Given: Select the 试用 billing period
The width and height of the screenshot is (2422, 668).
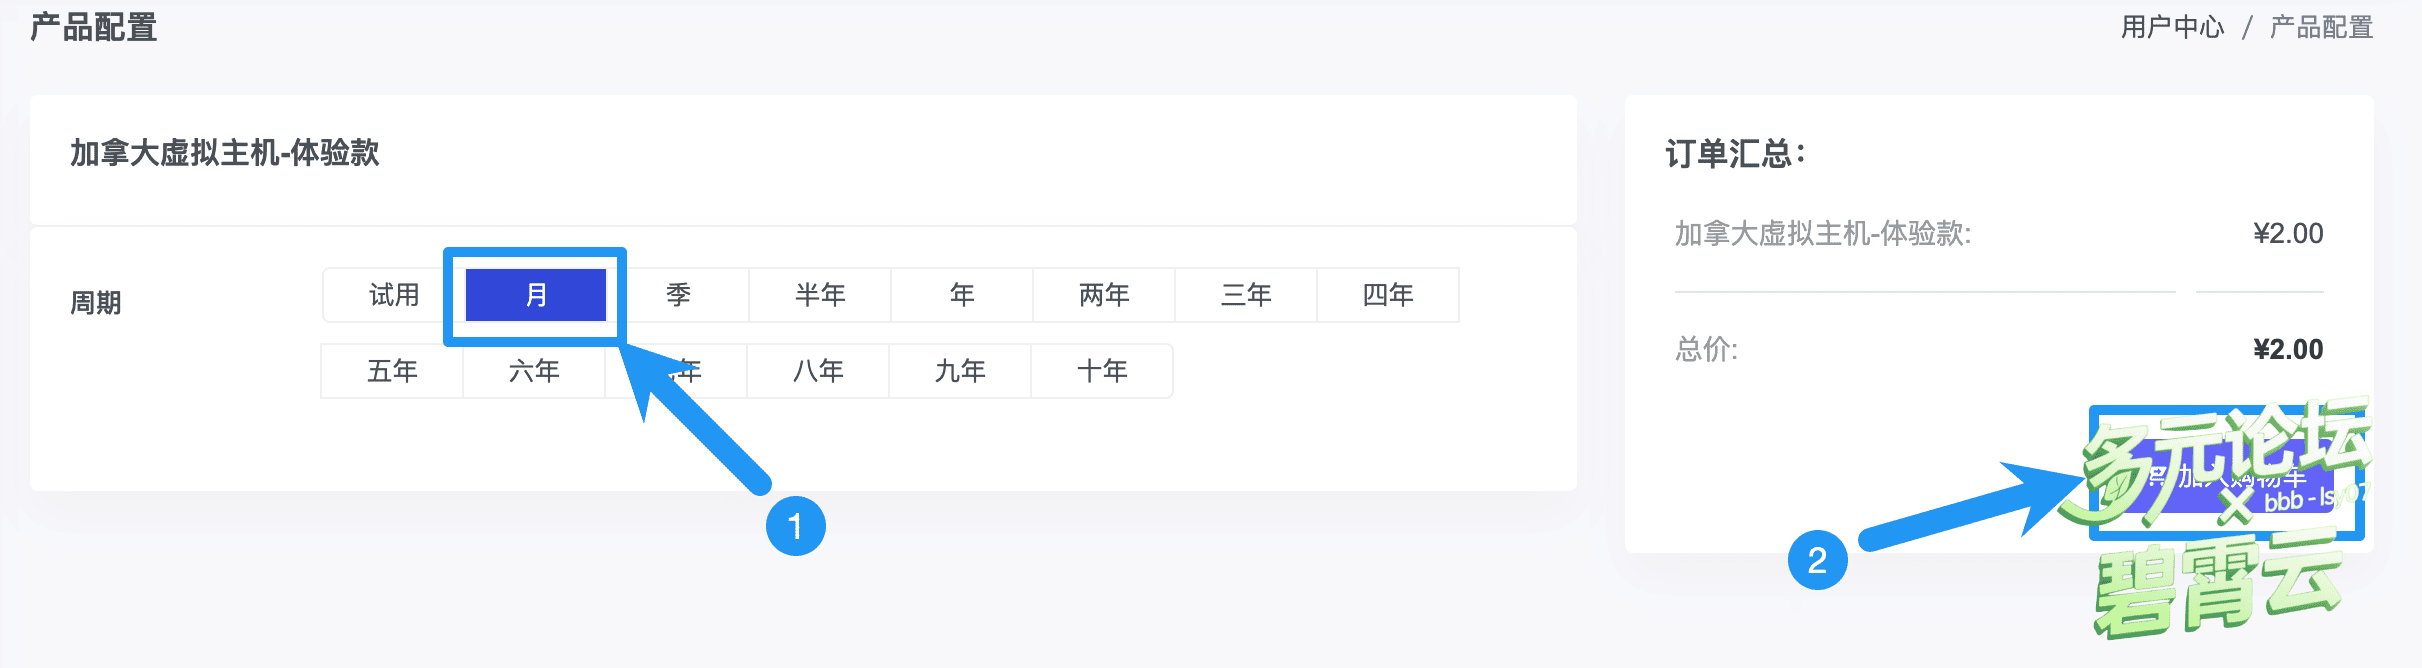Looking at the screenshot, I should 394,295.
